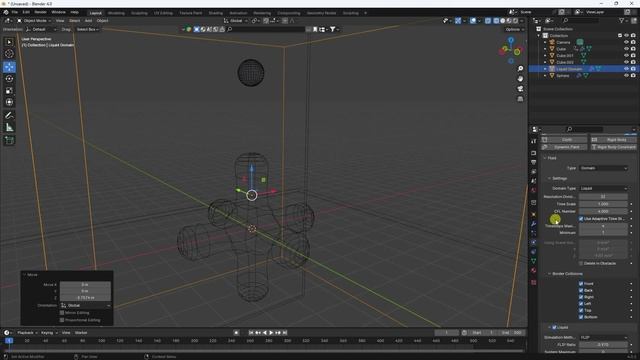Uncheck the Back border collision checkbox

(x=581, y=290)
